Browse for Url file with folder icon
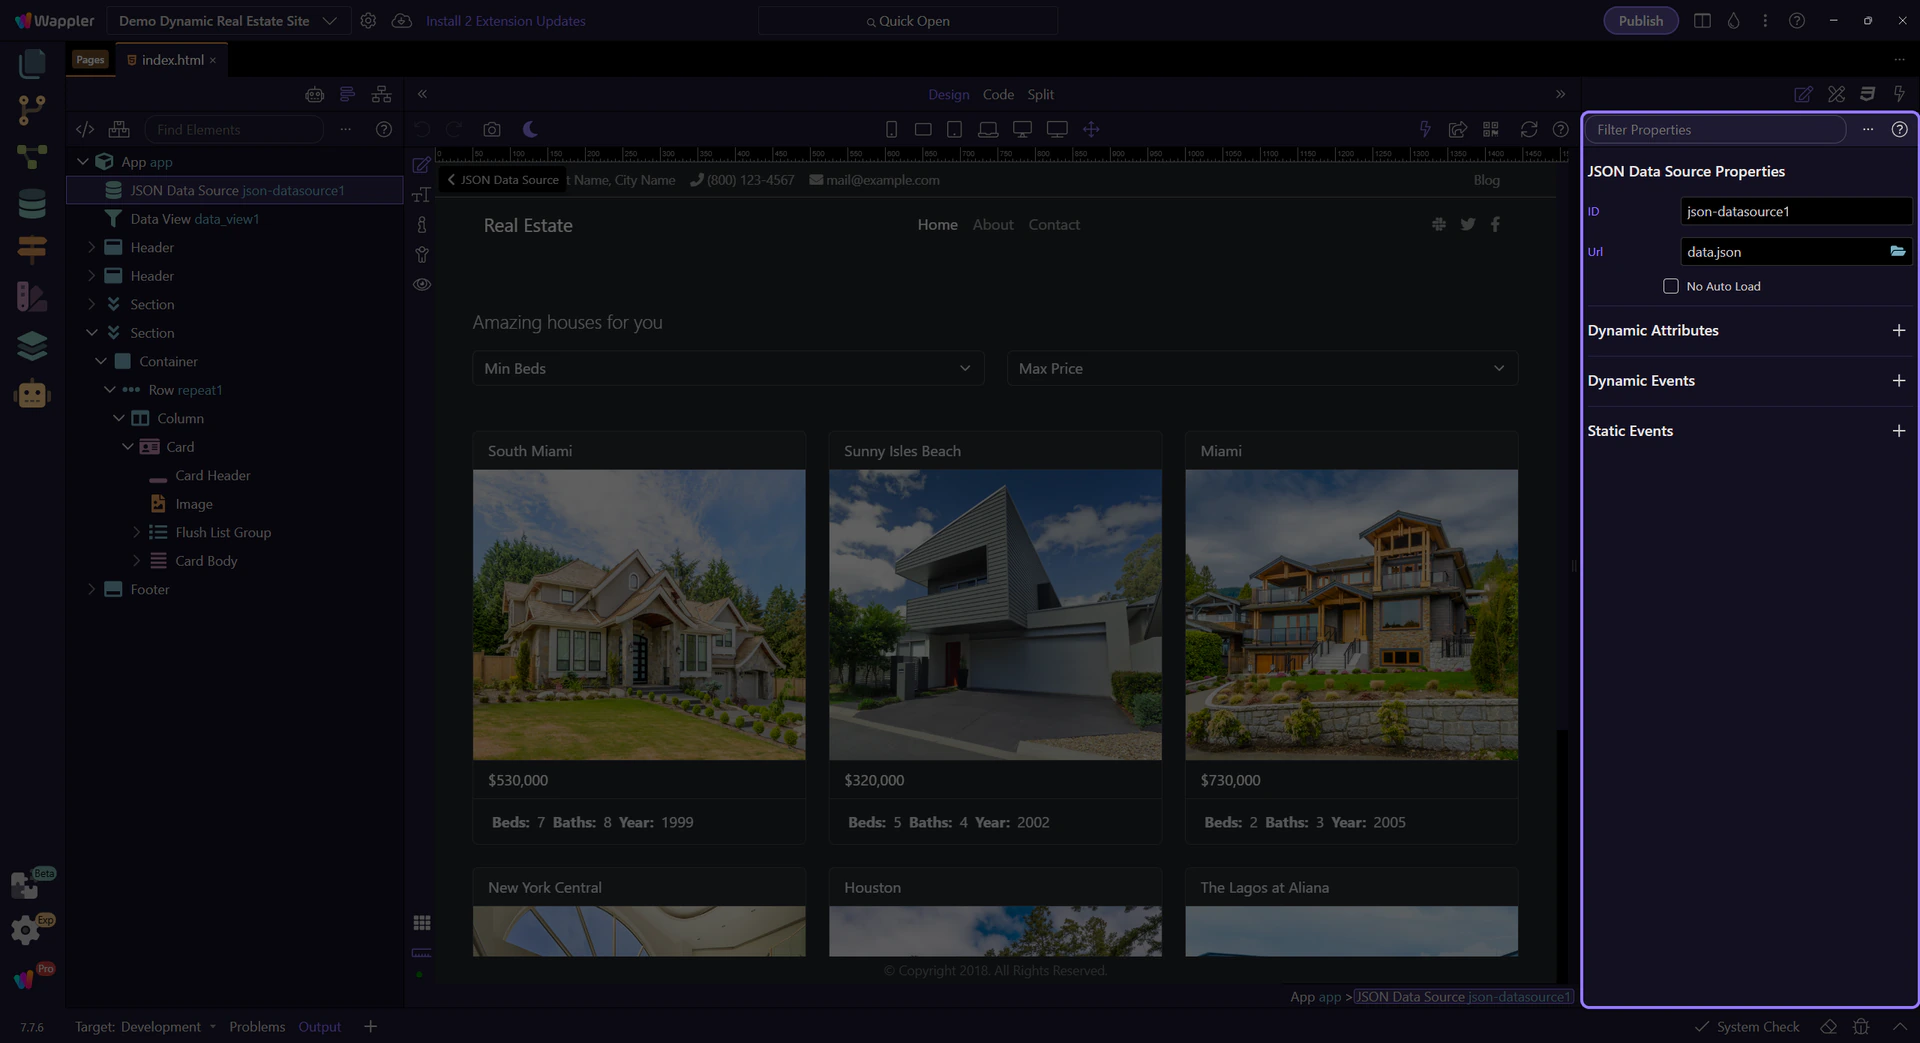Viewport: 1920px width, 1043px height. tap(1897, 252)
